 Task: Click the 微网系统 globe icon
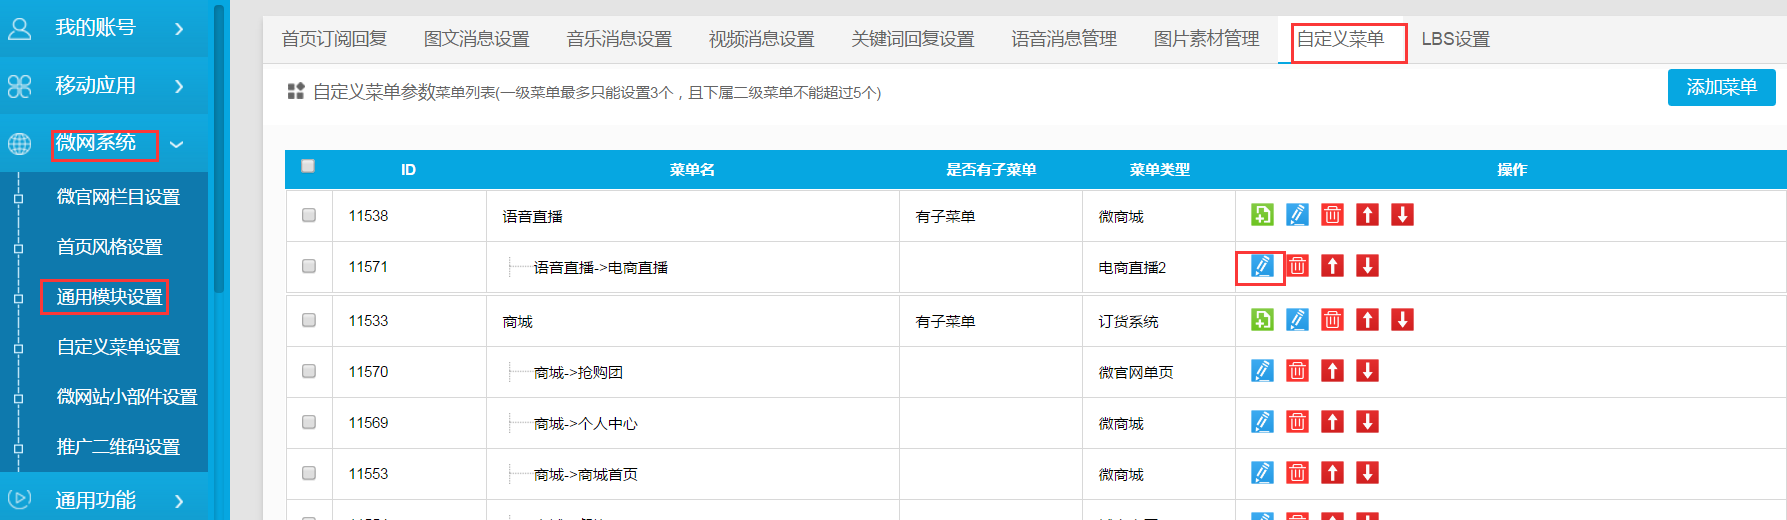19,144
